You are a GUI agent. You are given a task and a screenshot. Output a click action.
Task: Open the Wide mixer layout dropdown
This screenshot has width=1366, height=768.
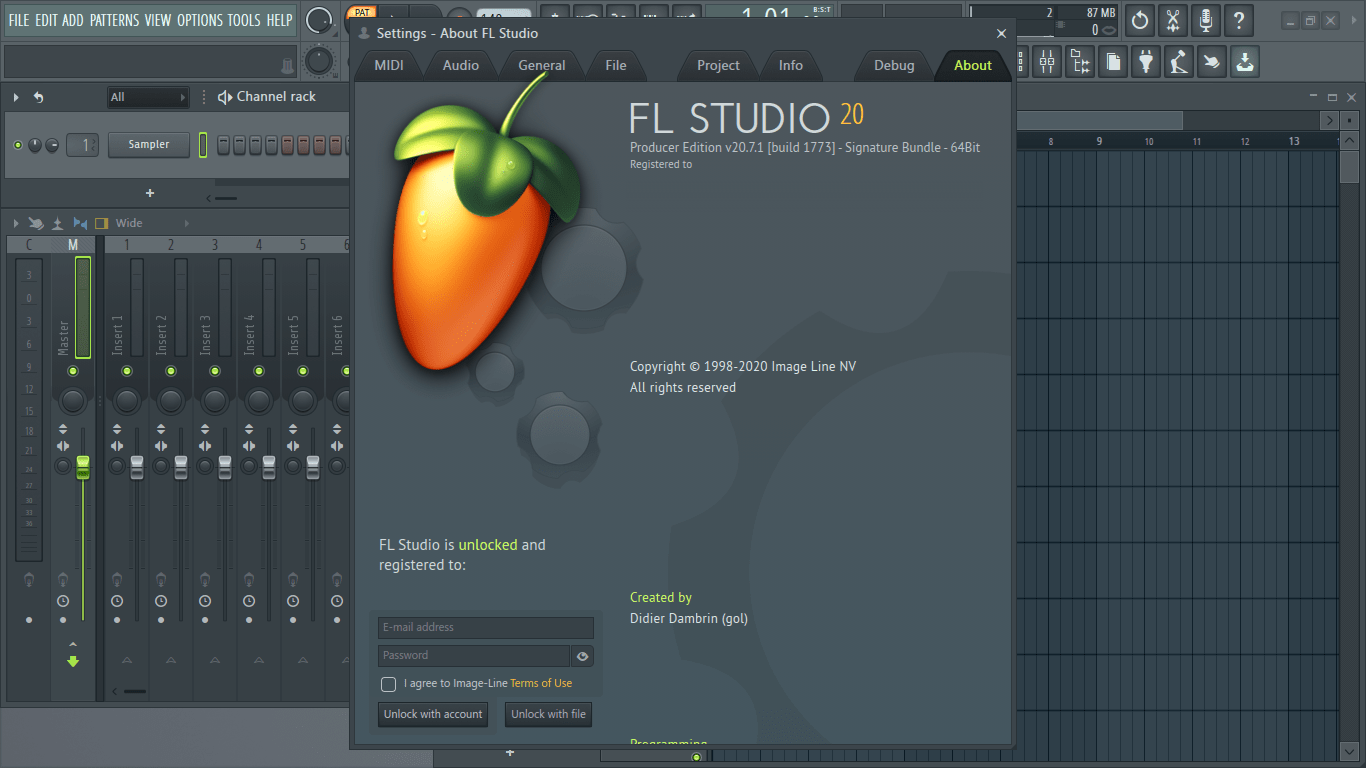coord(150,223)
